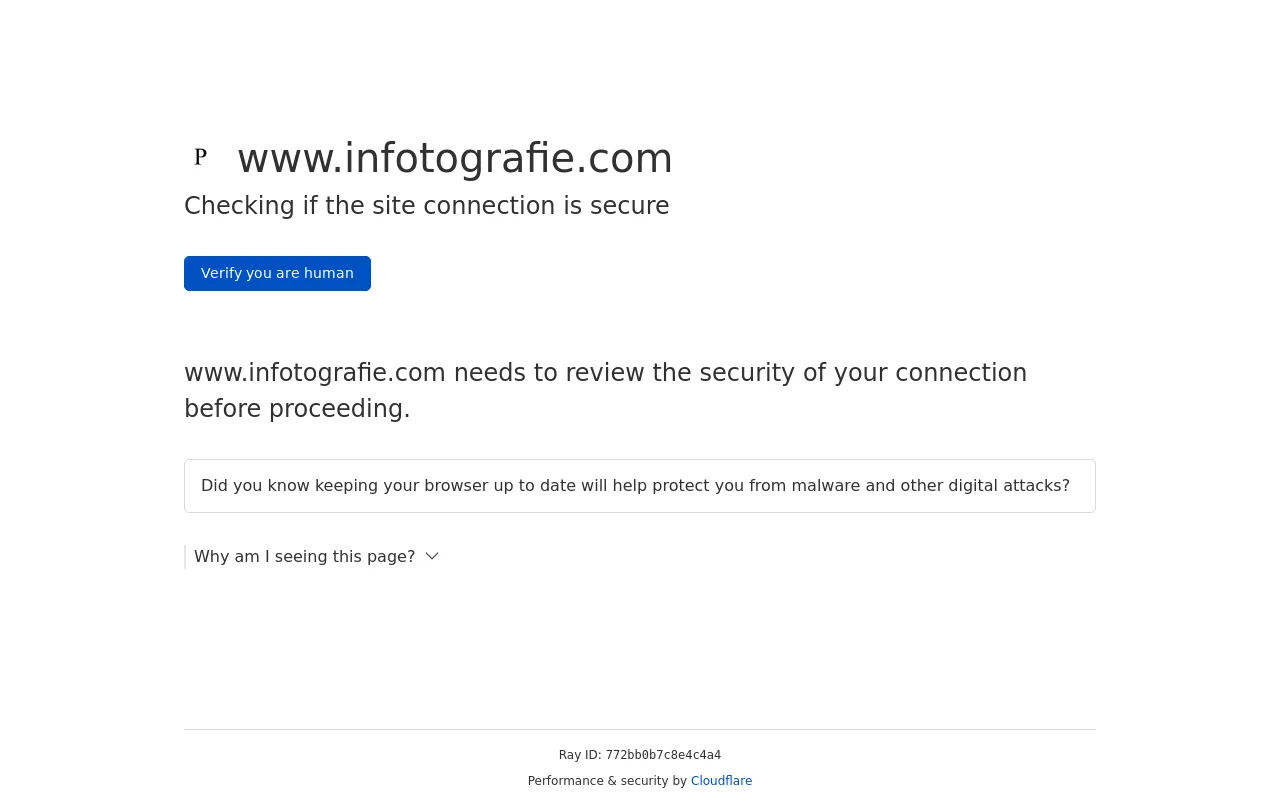
Task: Click the word malware in the tip
Action: click(x=825, y=486)
